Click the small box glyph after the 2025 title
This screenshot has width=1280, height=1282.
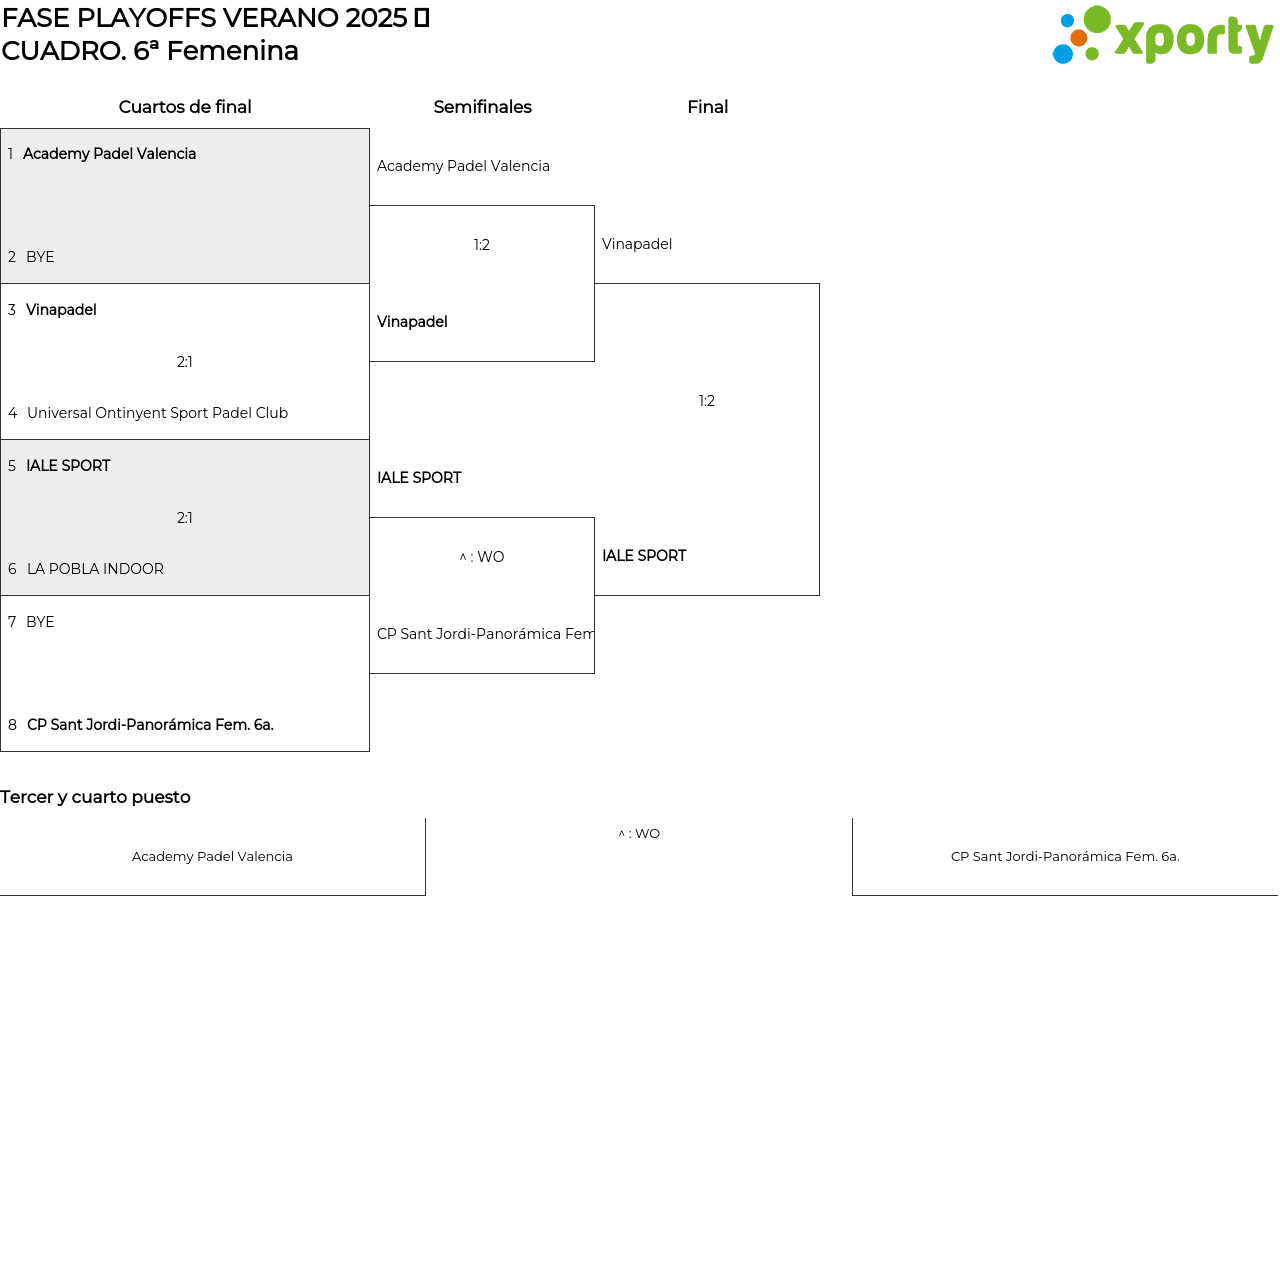422,18
